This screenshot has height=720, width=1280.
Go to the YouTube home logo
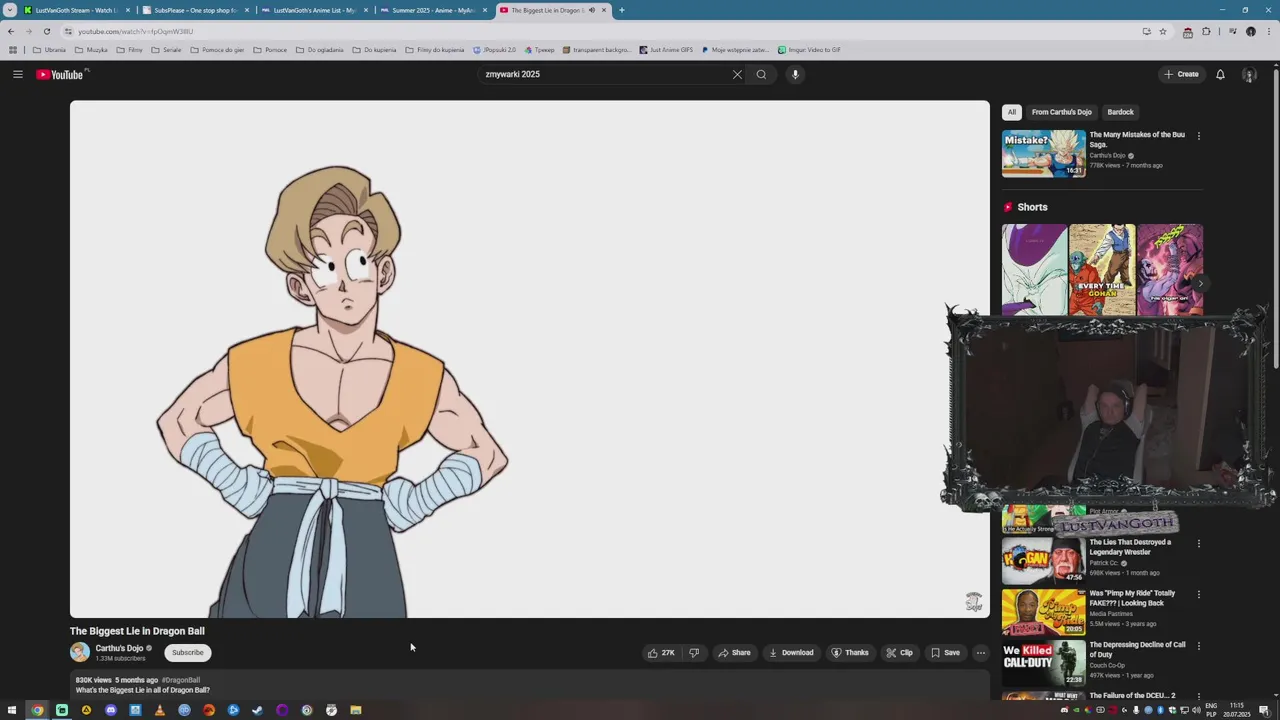(x=62, y=74)
